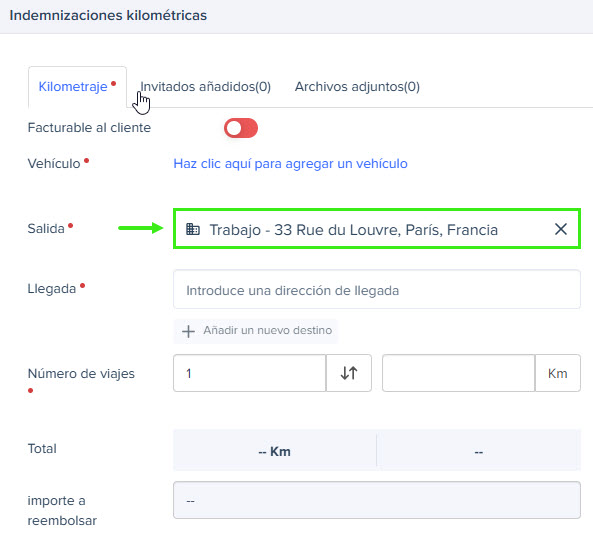
Task: Click the importe a reembolsar field
Action: pos(377,500)
